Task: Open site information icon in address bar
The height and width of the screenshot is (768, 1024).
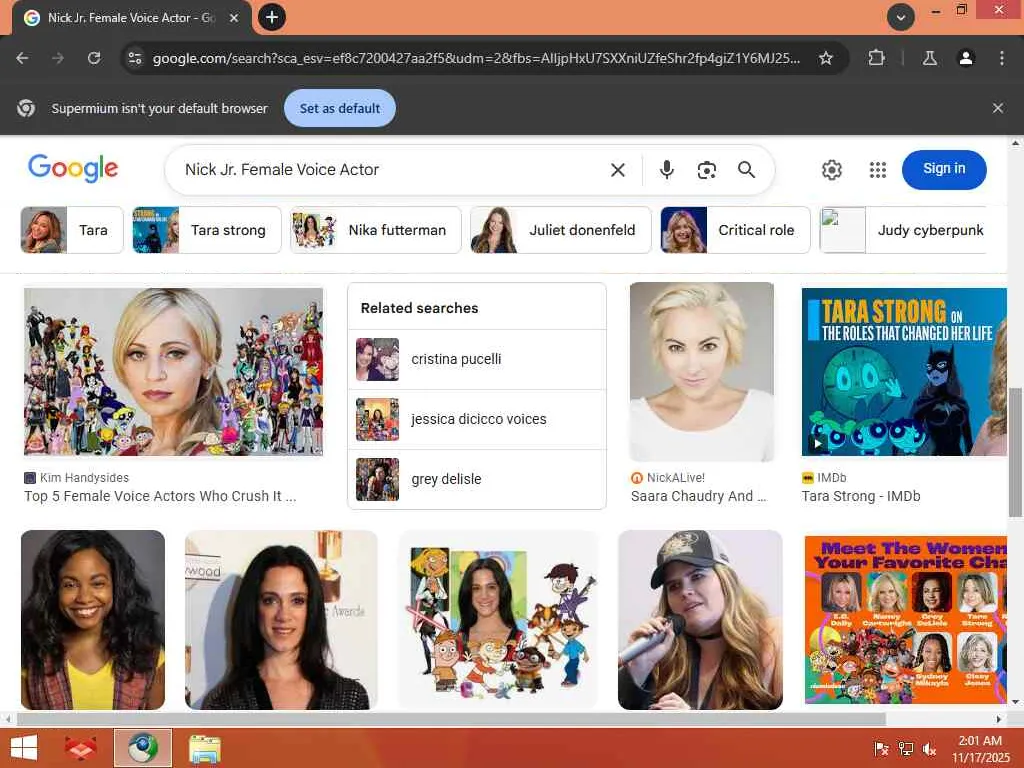Action: (x=135, y=58)
